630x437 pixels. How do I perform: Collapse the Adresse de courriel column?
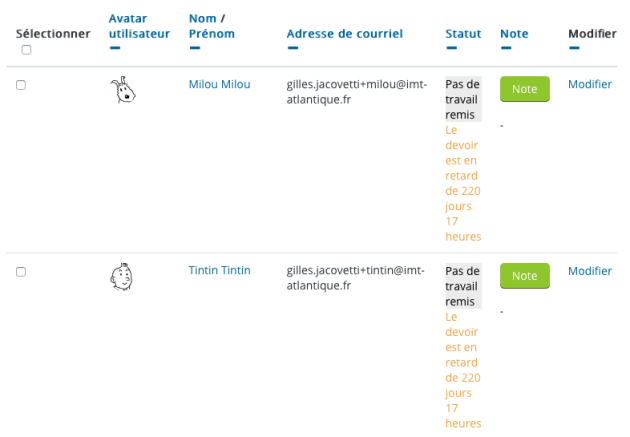293,48
